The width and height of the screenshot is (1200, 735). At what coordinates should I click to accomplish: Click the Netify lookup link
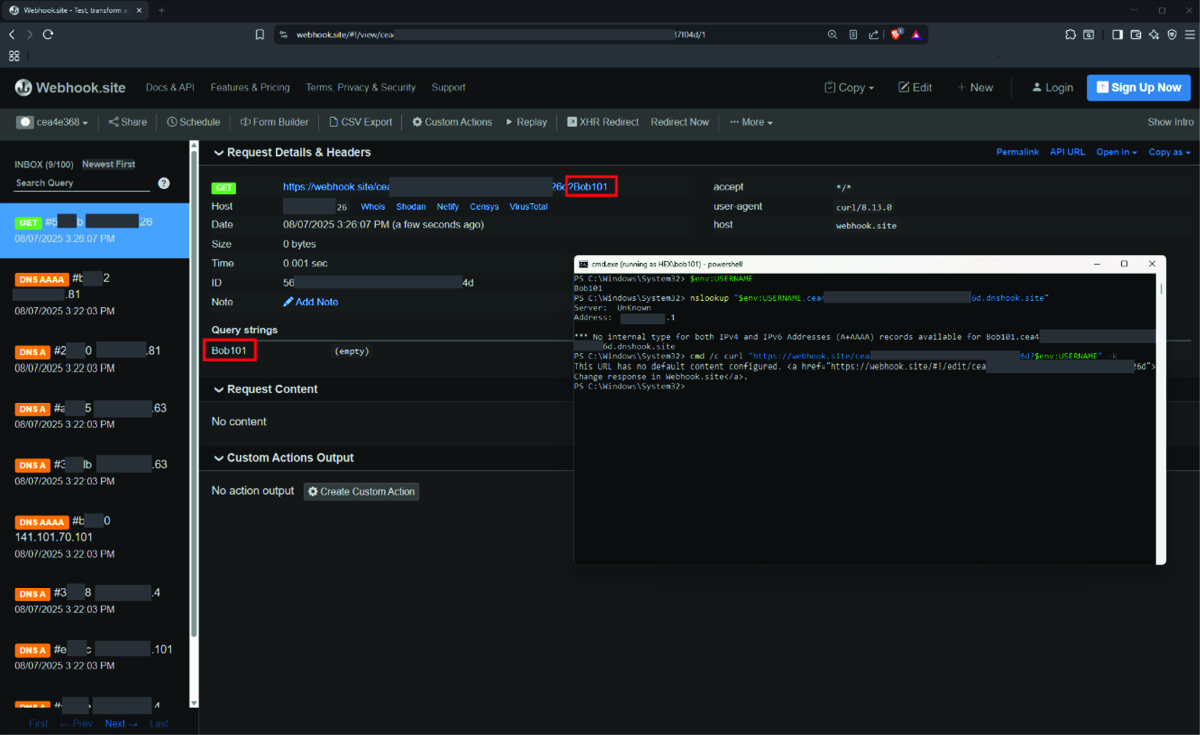[448, 206]
